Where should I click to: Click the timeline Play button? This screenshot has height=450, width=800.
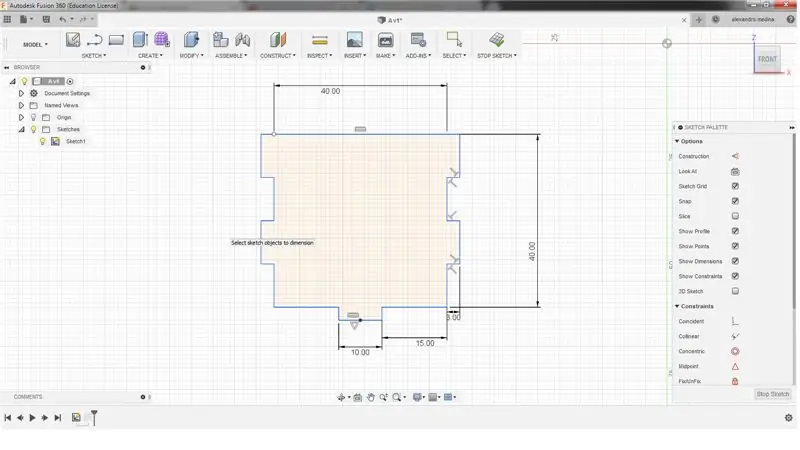(32, 418)
